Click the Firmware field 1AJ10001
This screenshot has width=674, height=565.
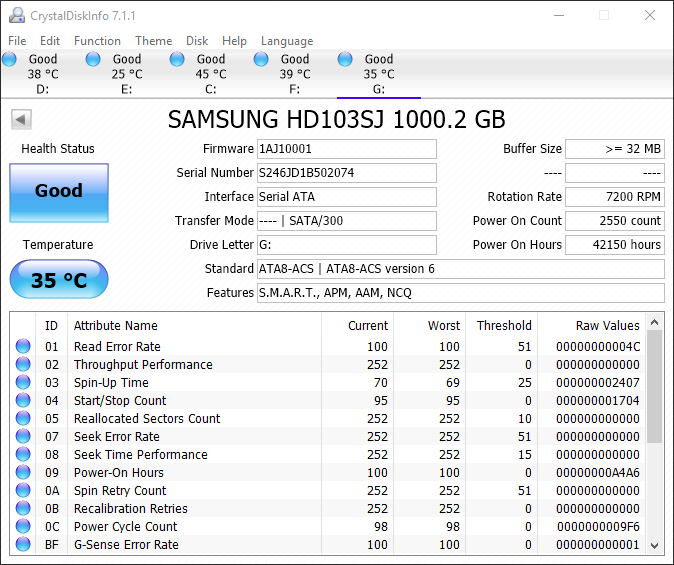(x=347, y=149)
